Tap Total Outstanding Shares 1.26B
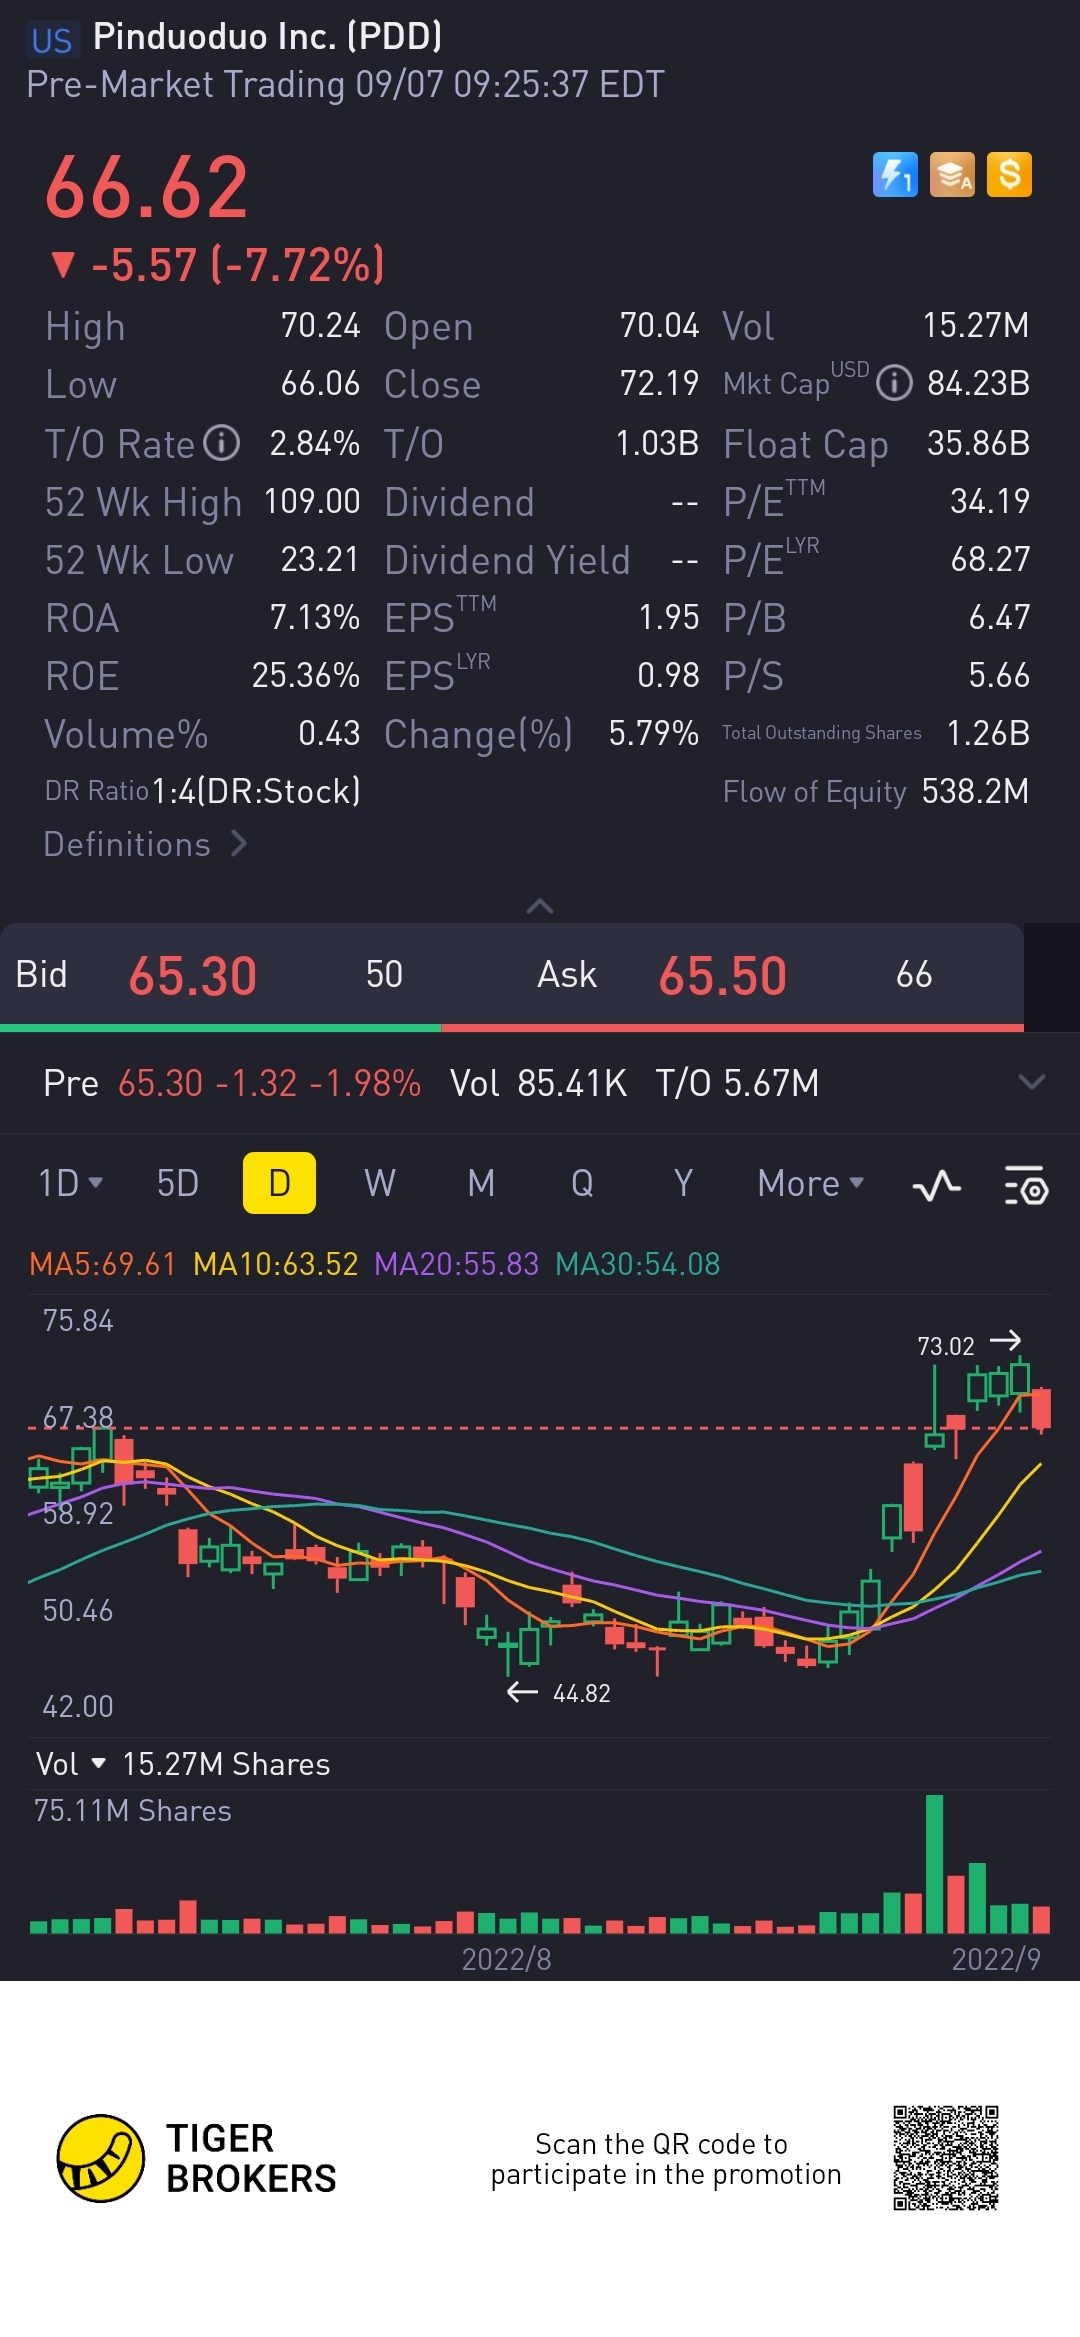Viewport: 1080px width, 2337px height. point(988,733)
